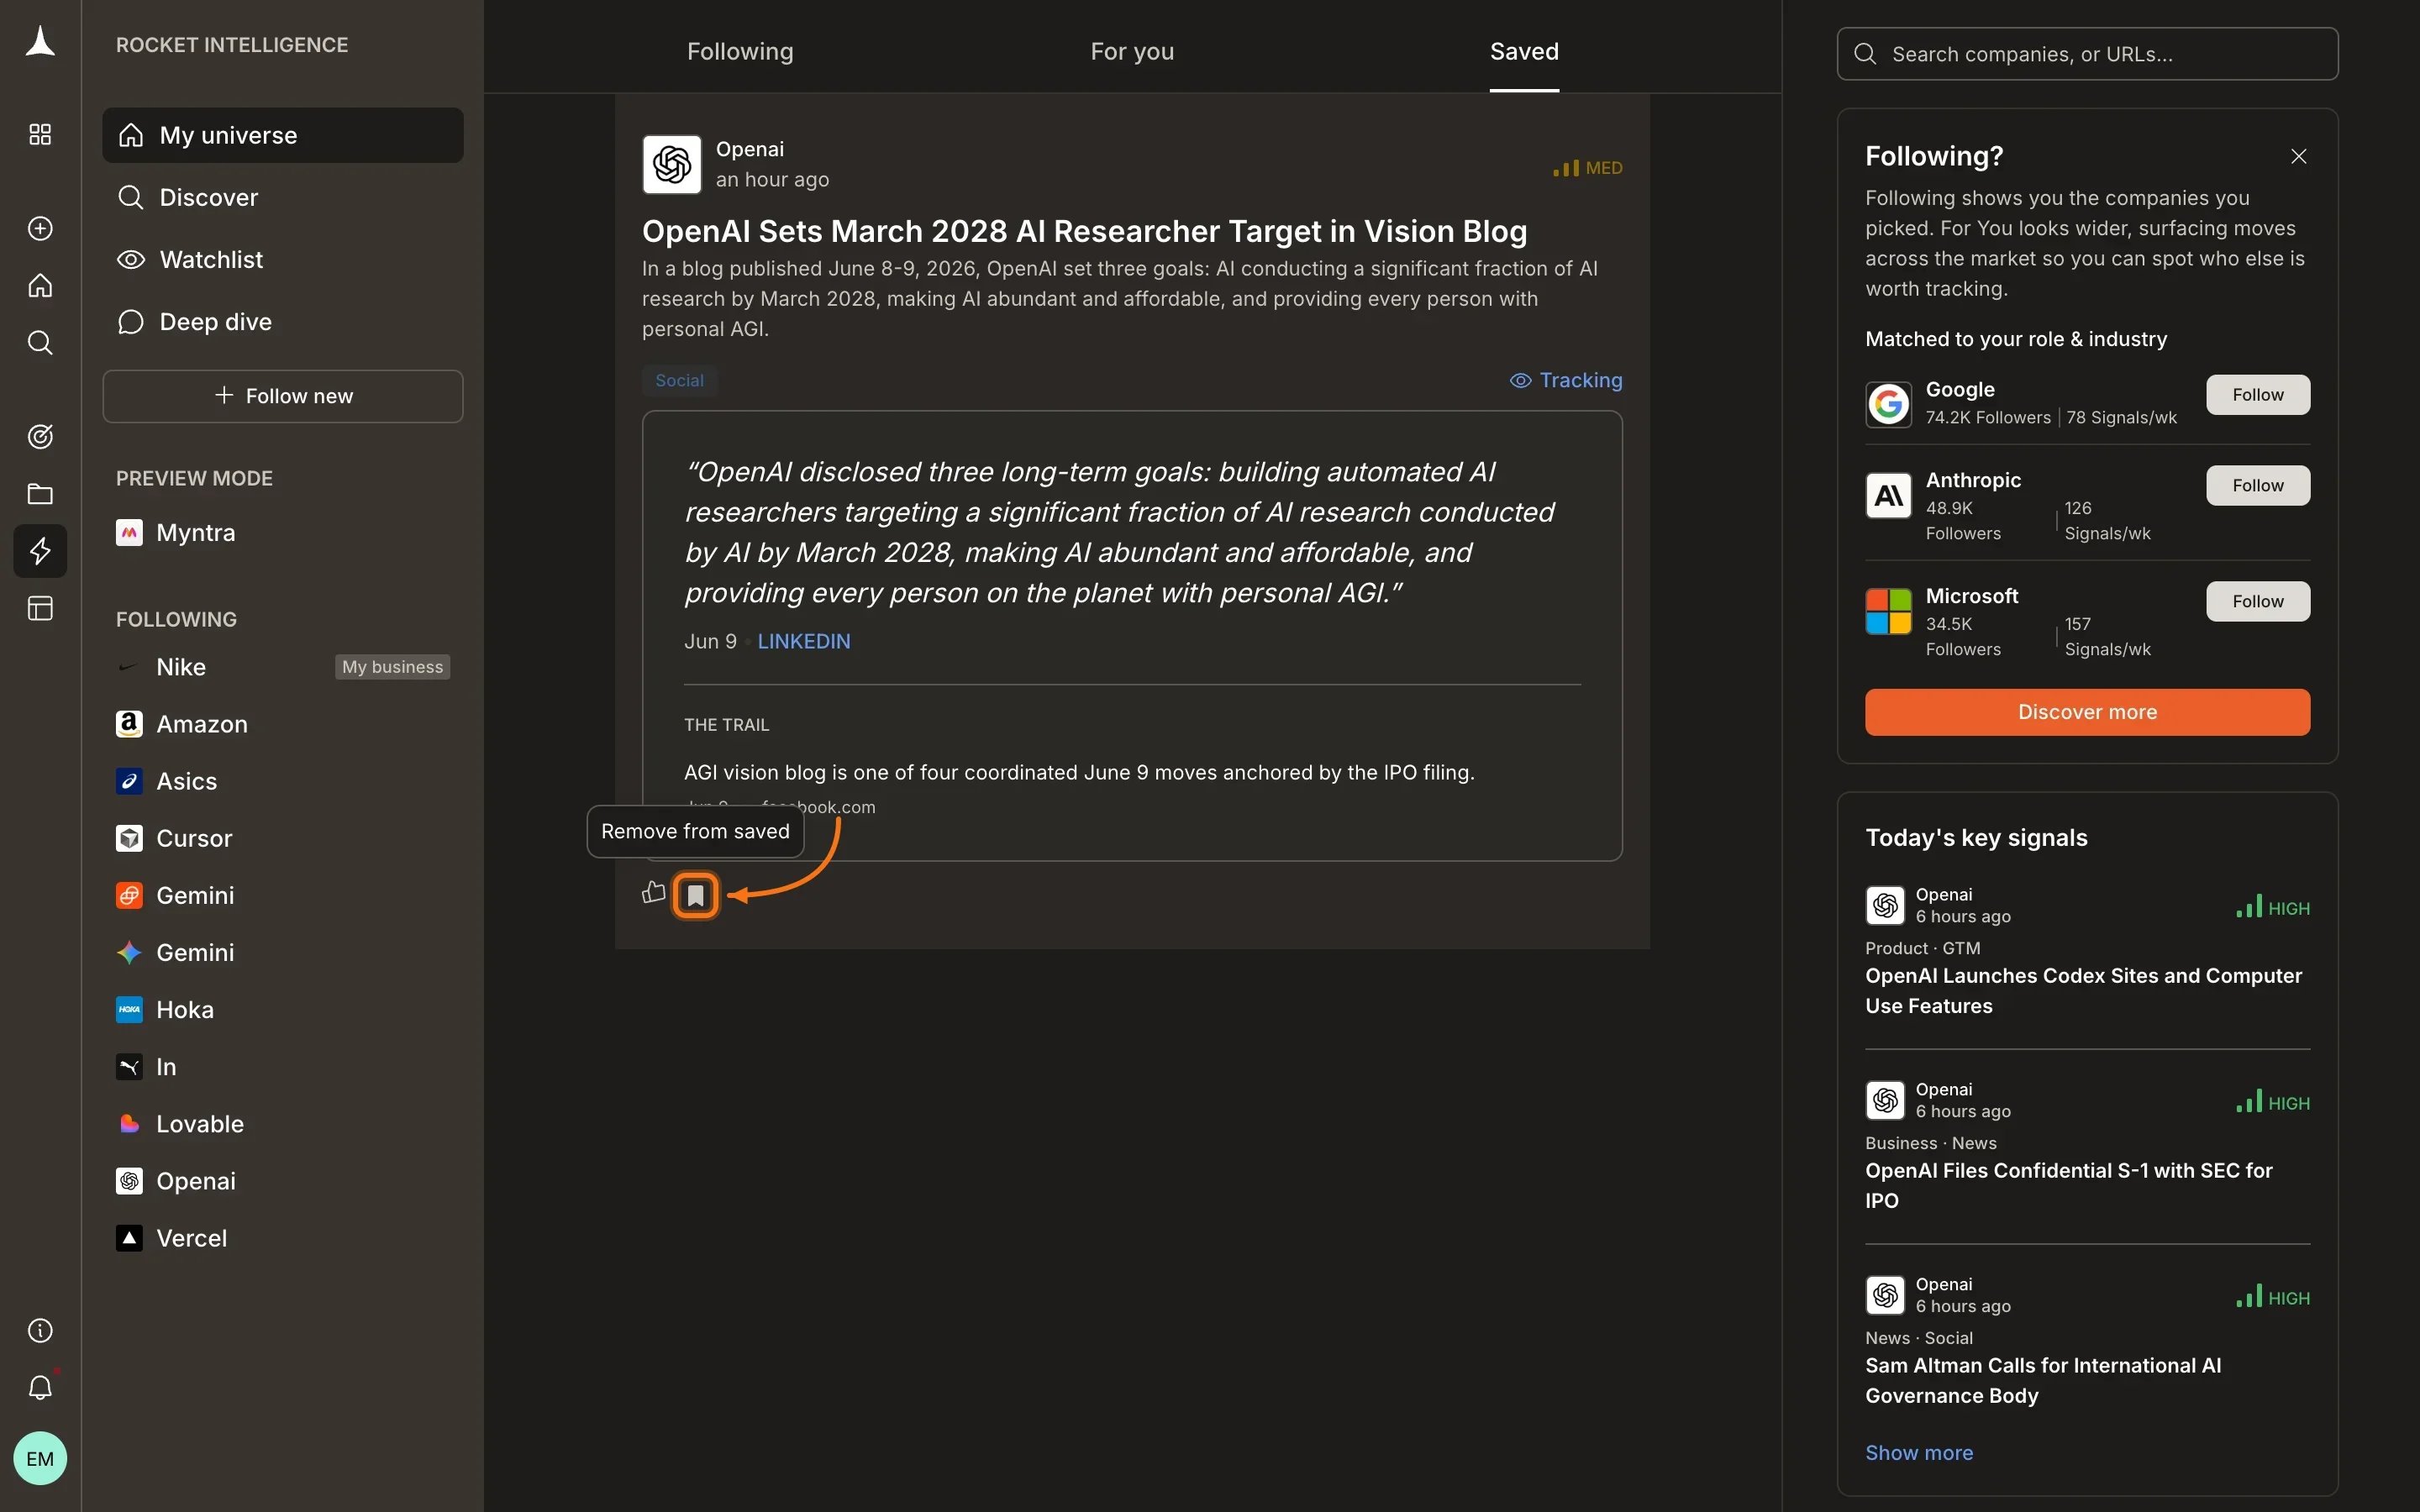
Task: Remove the post from saved via bookmark
Action: click(696, 895)
